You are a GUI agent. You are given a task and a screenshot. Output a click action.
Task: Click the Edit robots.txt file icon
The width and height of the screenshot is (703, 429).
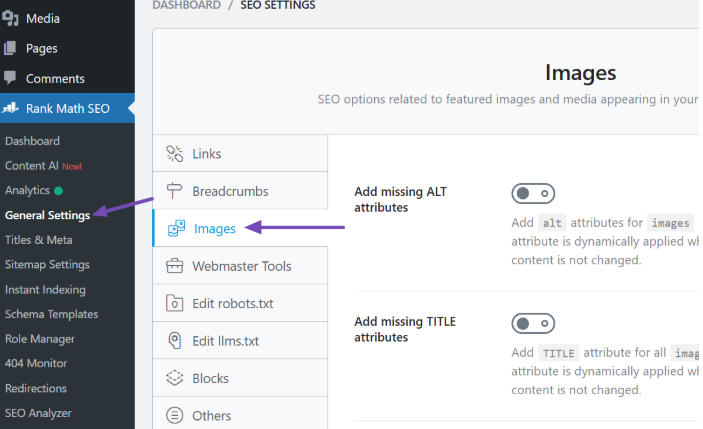tap(174, 303)
